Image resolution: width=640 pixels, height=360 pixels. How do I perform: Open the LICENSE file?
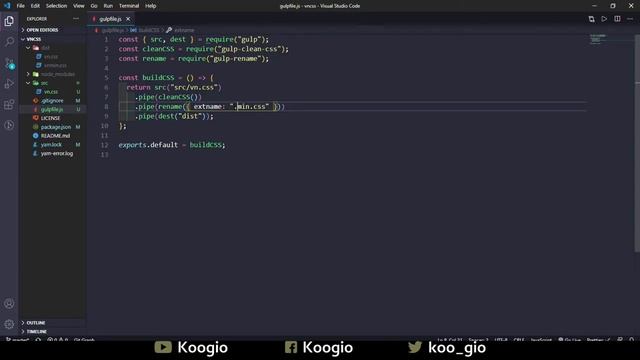[51, 118]
